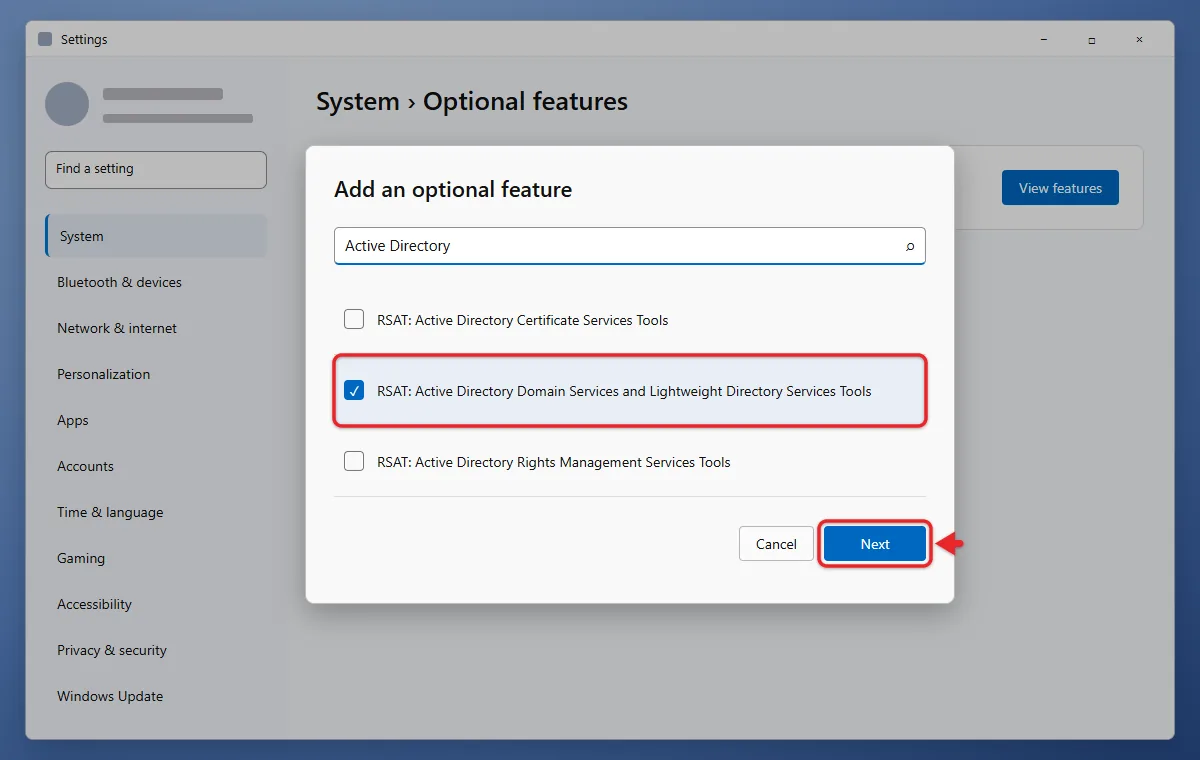Viewport: 1200px width, 760px height.
Task: Click the View features button
Action: click(x=1060, y=188)
